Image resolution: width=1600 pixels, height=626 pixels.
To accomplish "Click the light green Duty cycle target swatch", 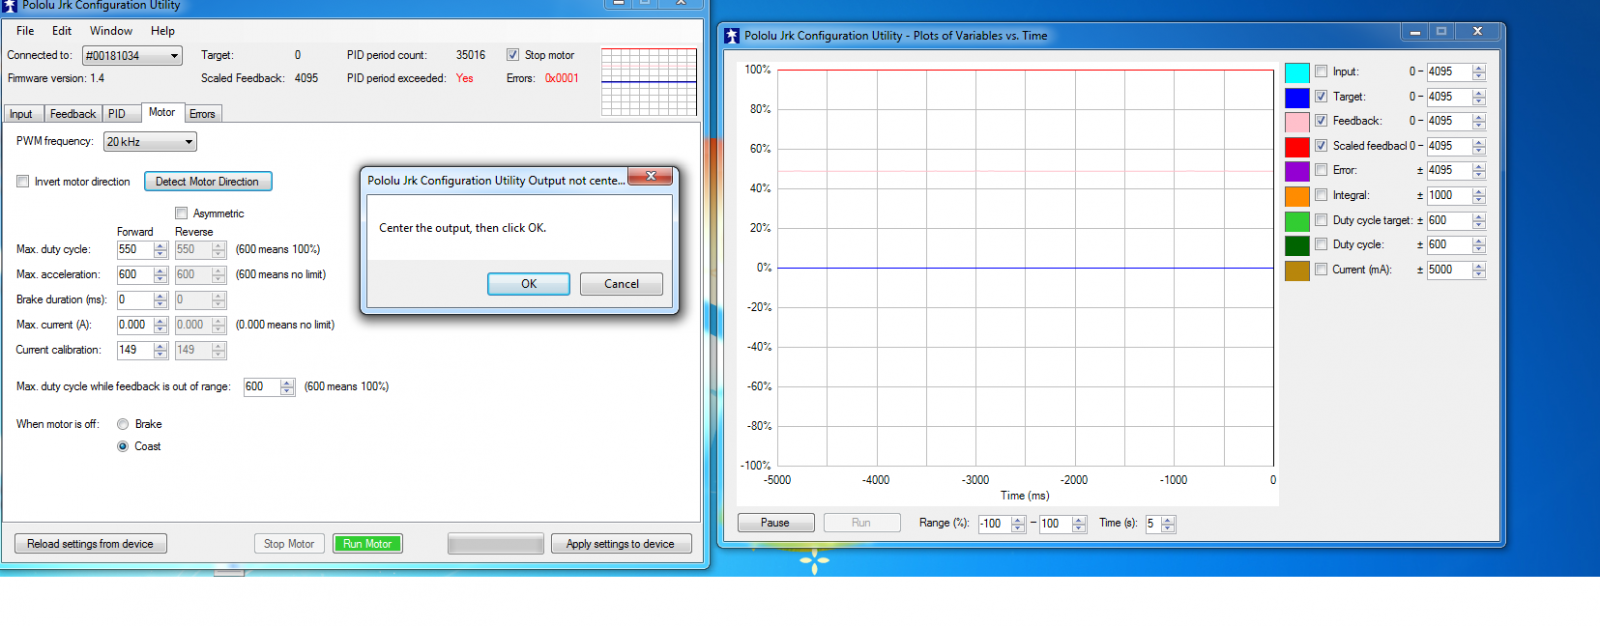I will pos(1297,221).
